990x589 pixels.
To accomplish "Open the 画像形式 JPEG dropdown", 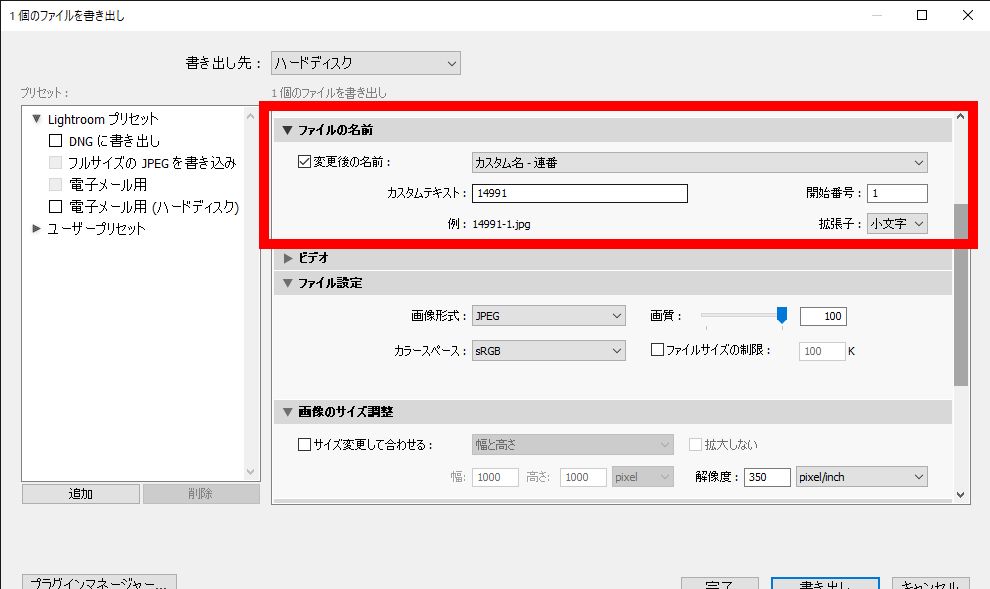I will pyautogui.click(x=548, y=316).
